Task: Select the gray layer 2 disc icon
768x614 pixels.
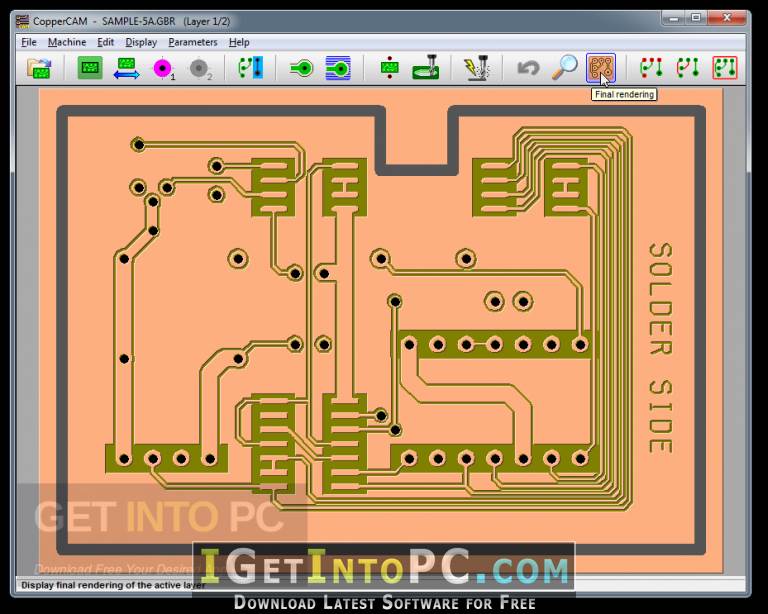Action: (x=199, y=68)
